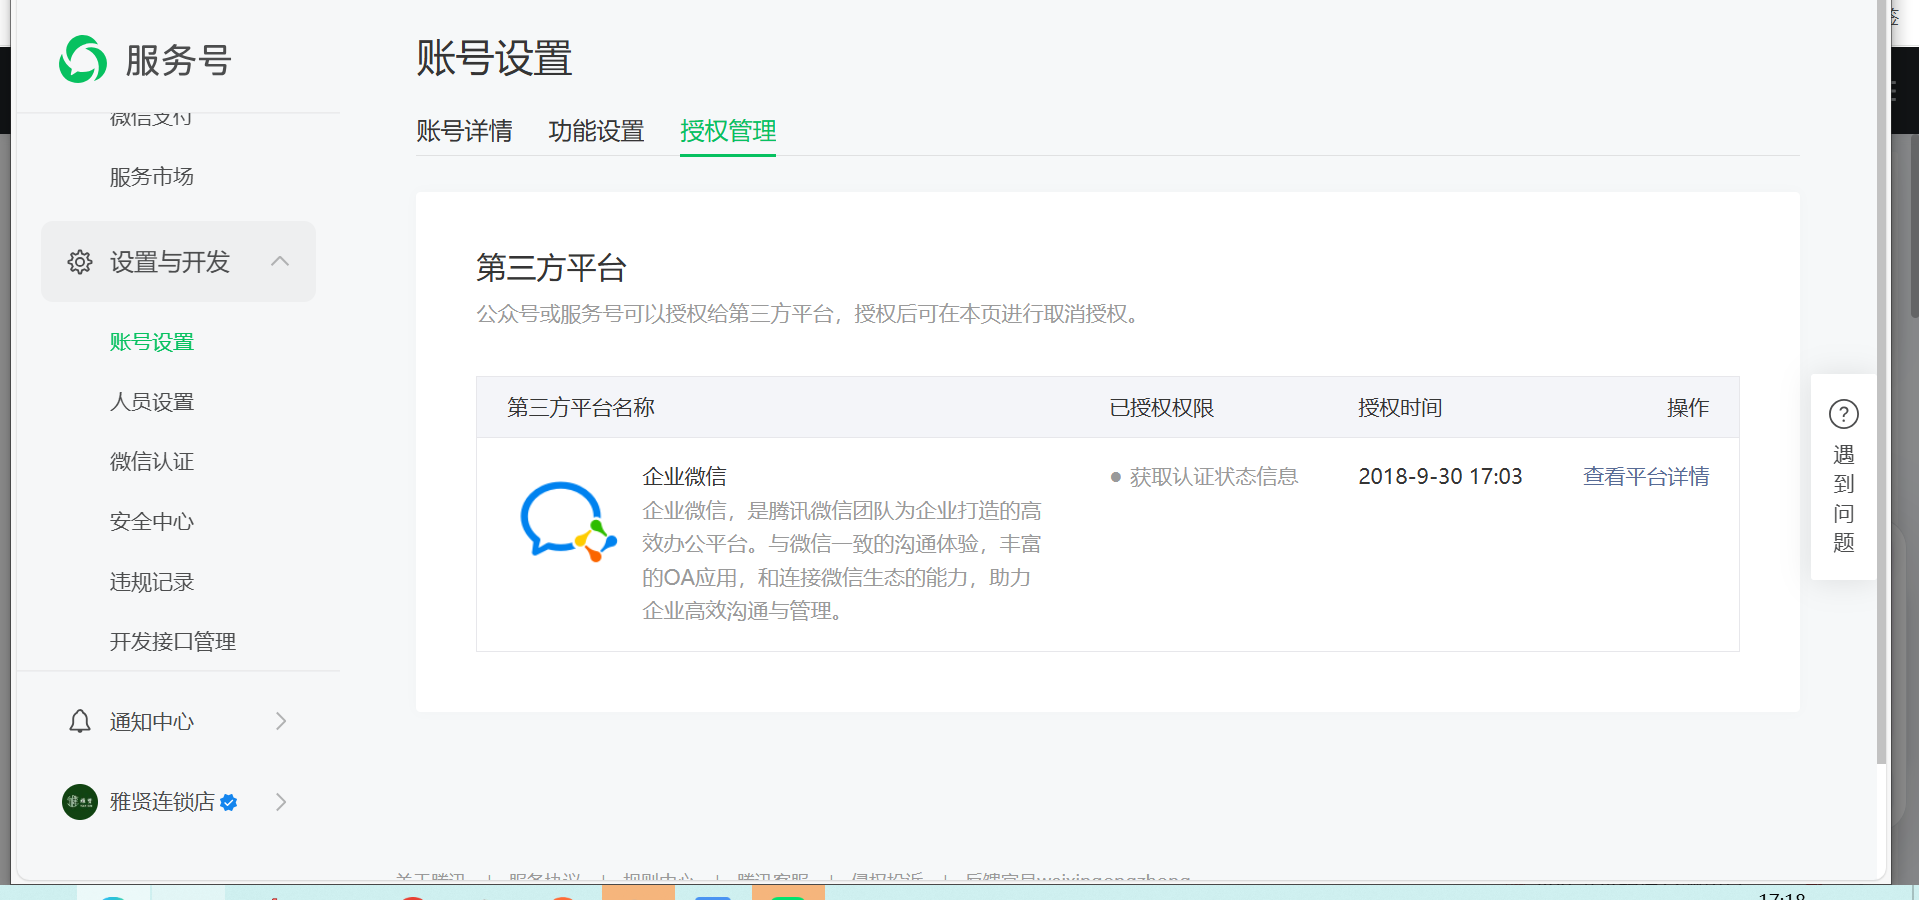The height and width of the screenshot is (900, 1919).
Task: Click the bell icon for 通知中心
Action: point(80,721)
